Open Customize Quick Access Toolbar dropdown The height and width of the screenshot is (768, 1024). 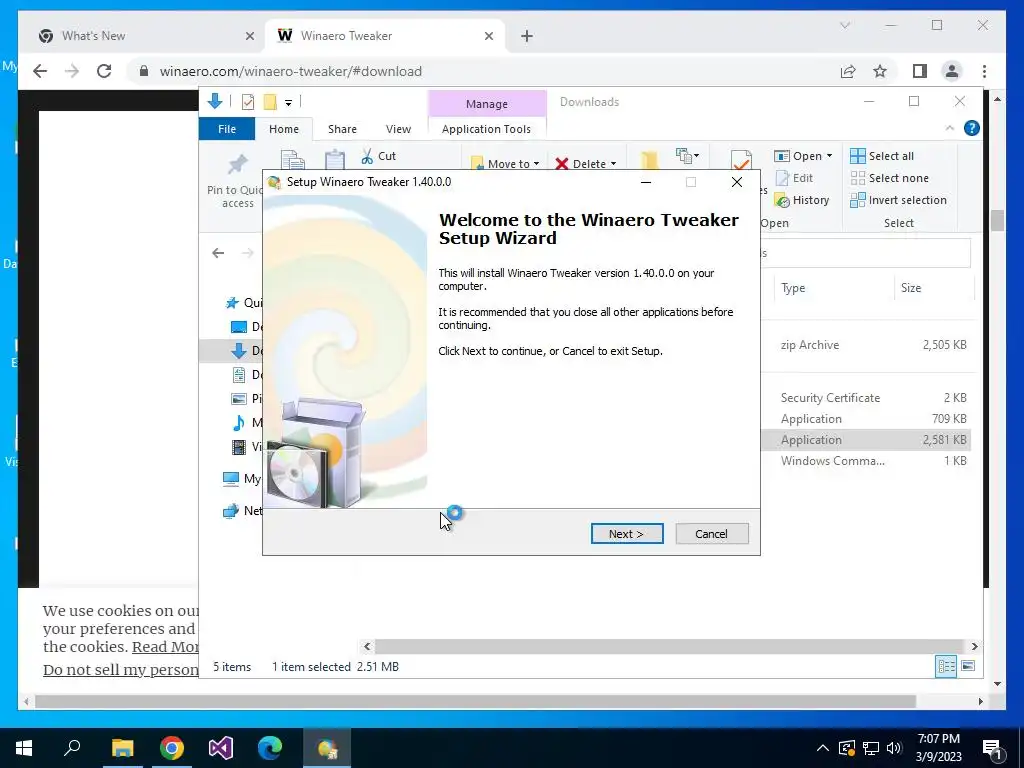point(288,103)
